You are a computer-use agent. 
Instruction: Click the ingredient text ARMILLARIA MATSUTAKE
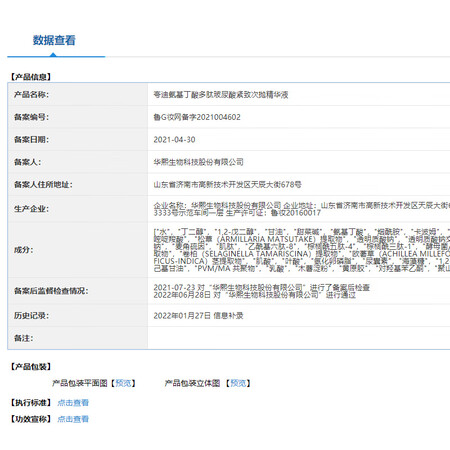pos(267,239)
